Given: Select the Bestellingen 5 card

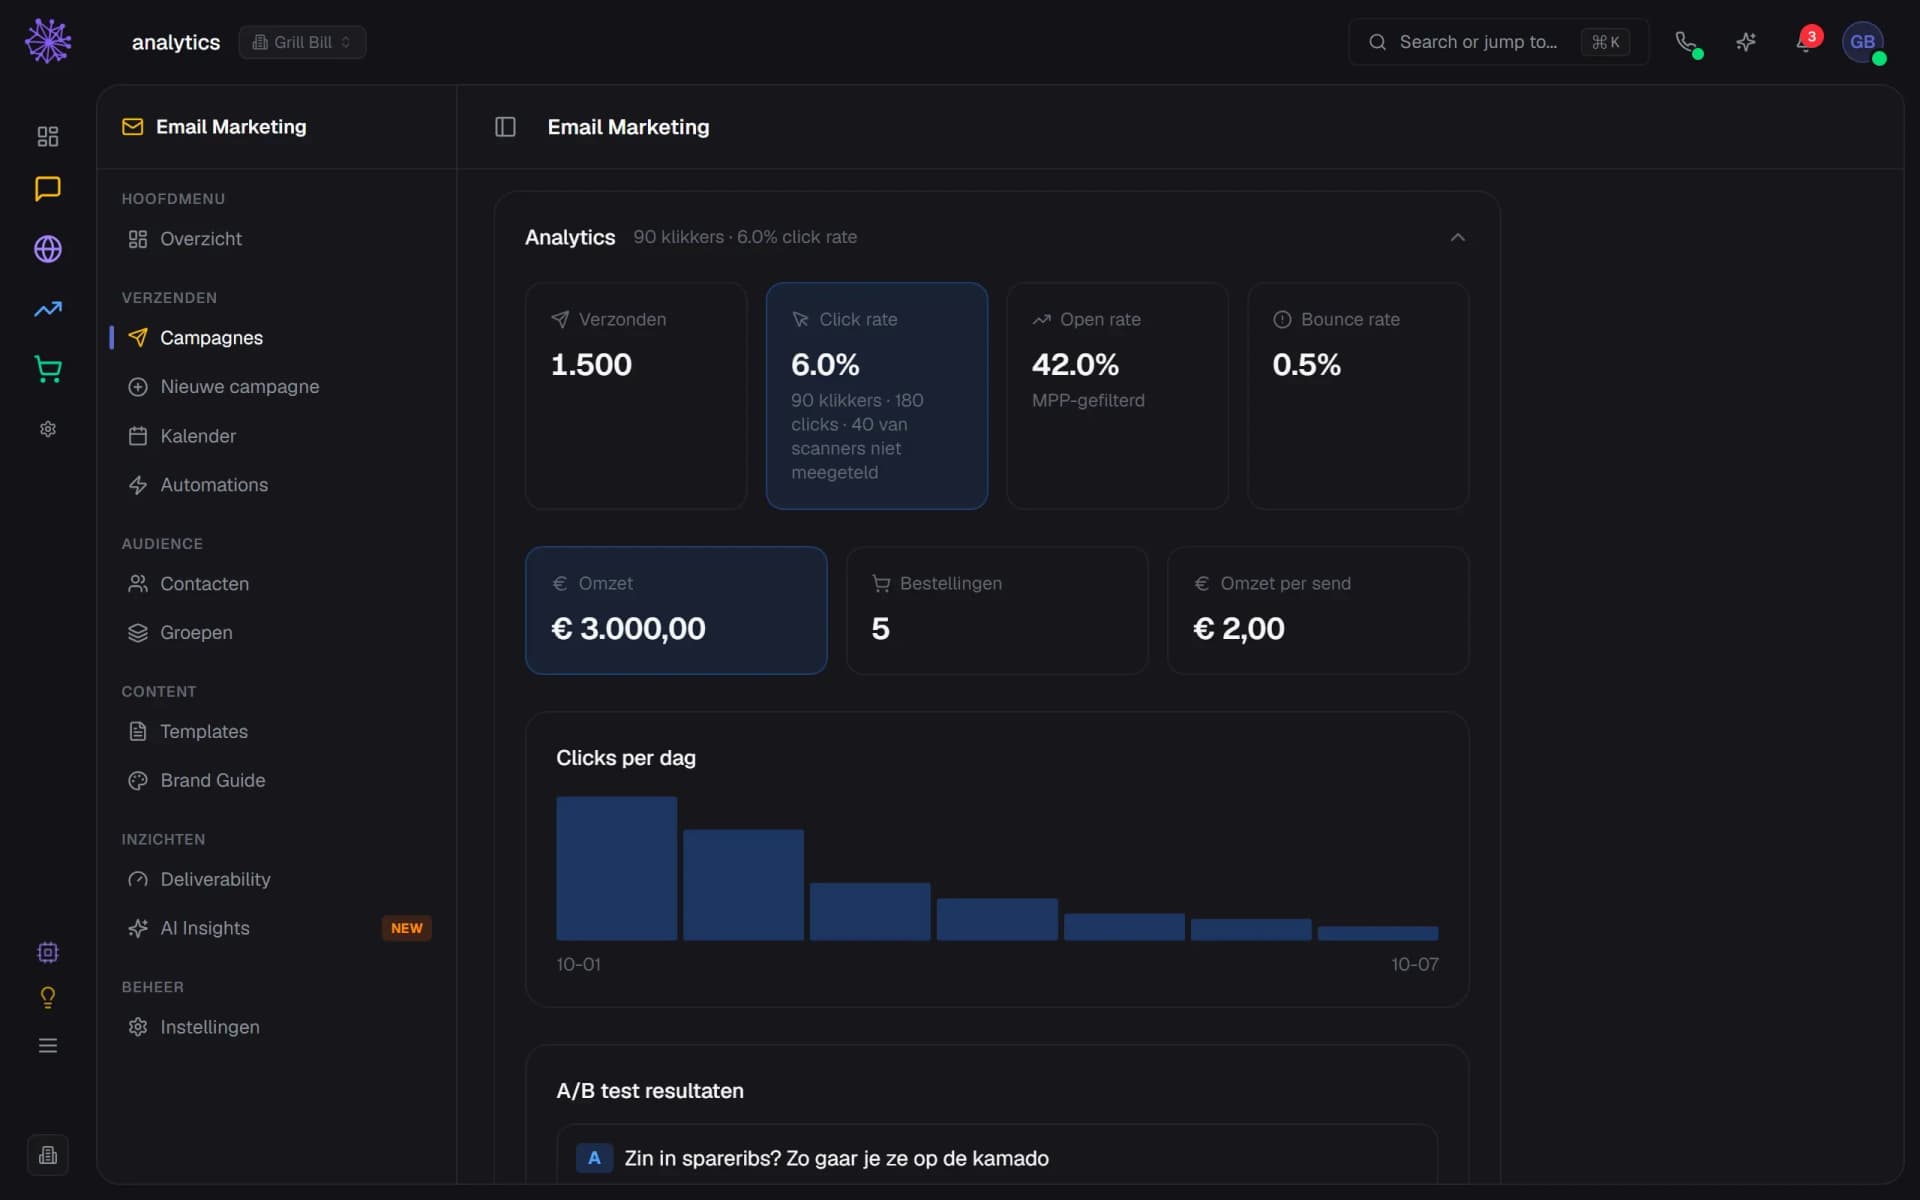Looking at the screenshot, I should 997,610.
